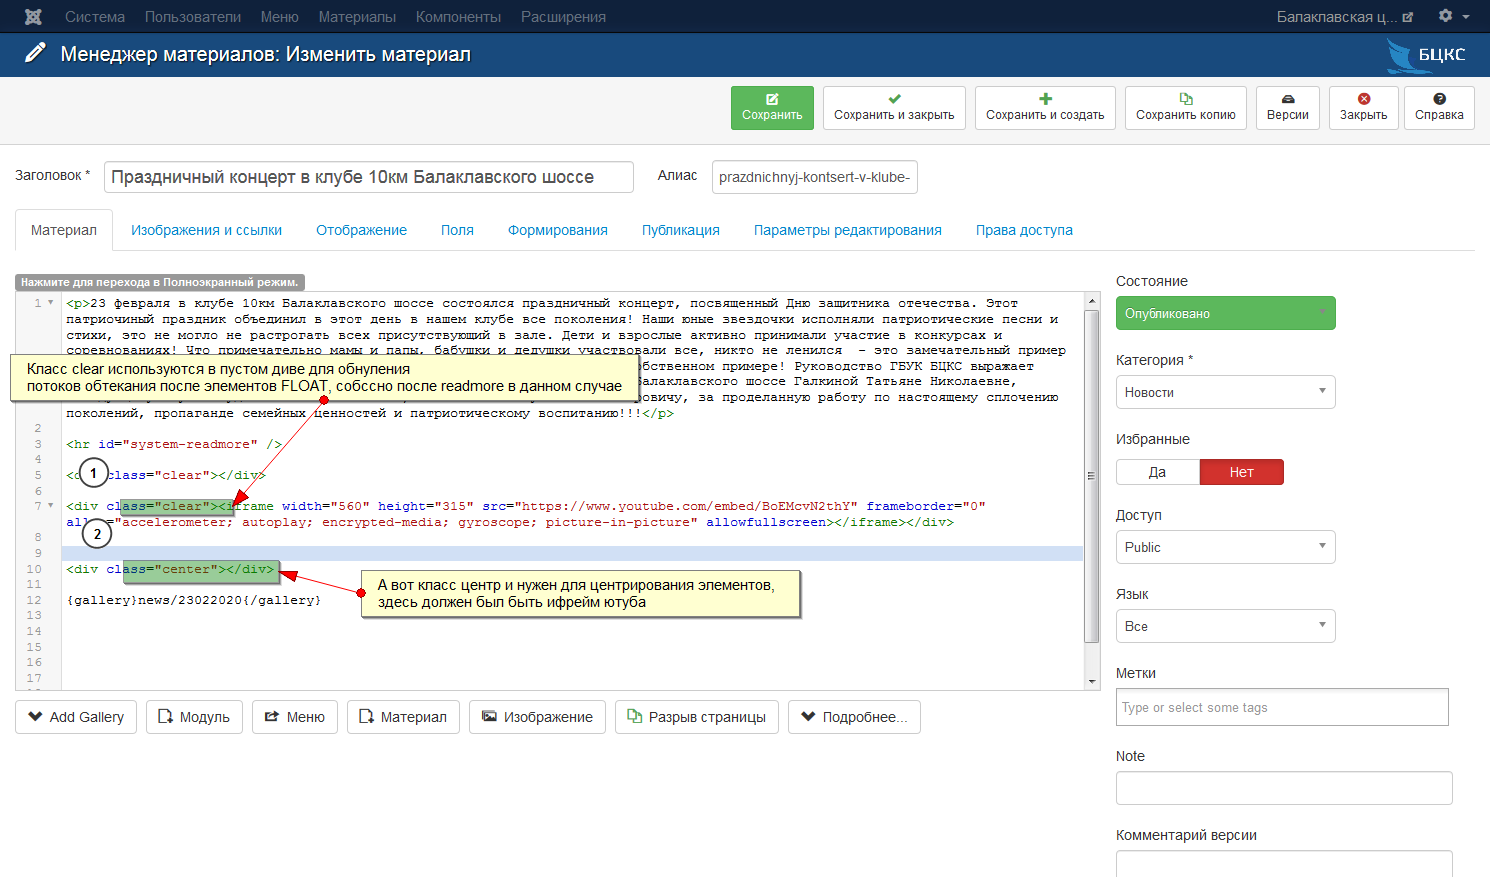Open the Справка help button
Viewport: 1490px width, 877px height.
pos(1439,107)
